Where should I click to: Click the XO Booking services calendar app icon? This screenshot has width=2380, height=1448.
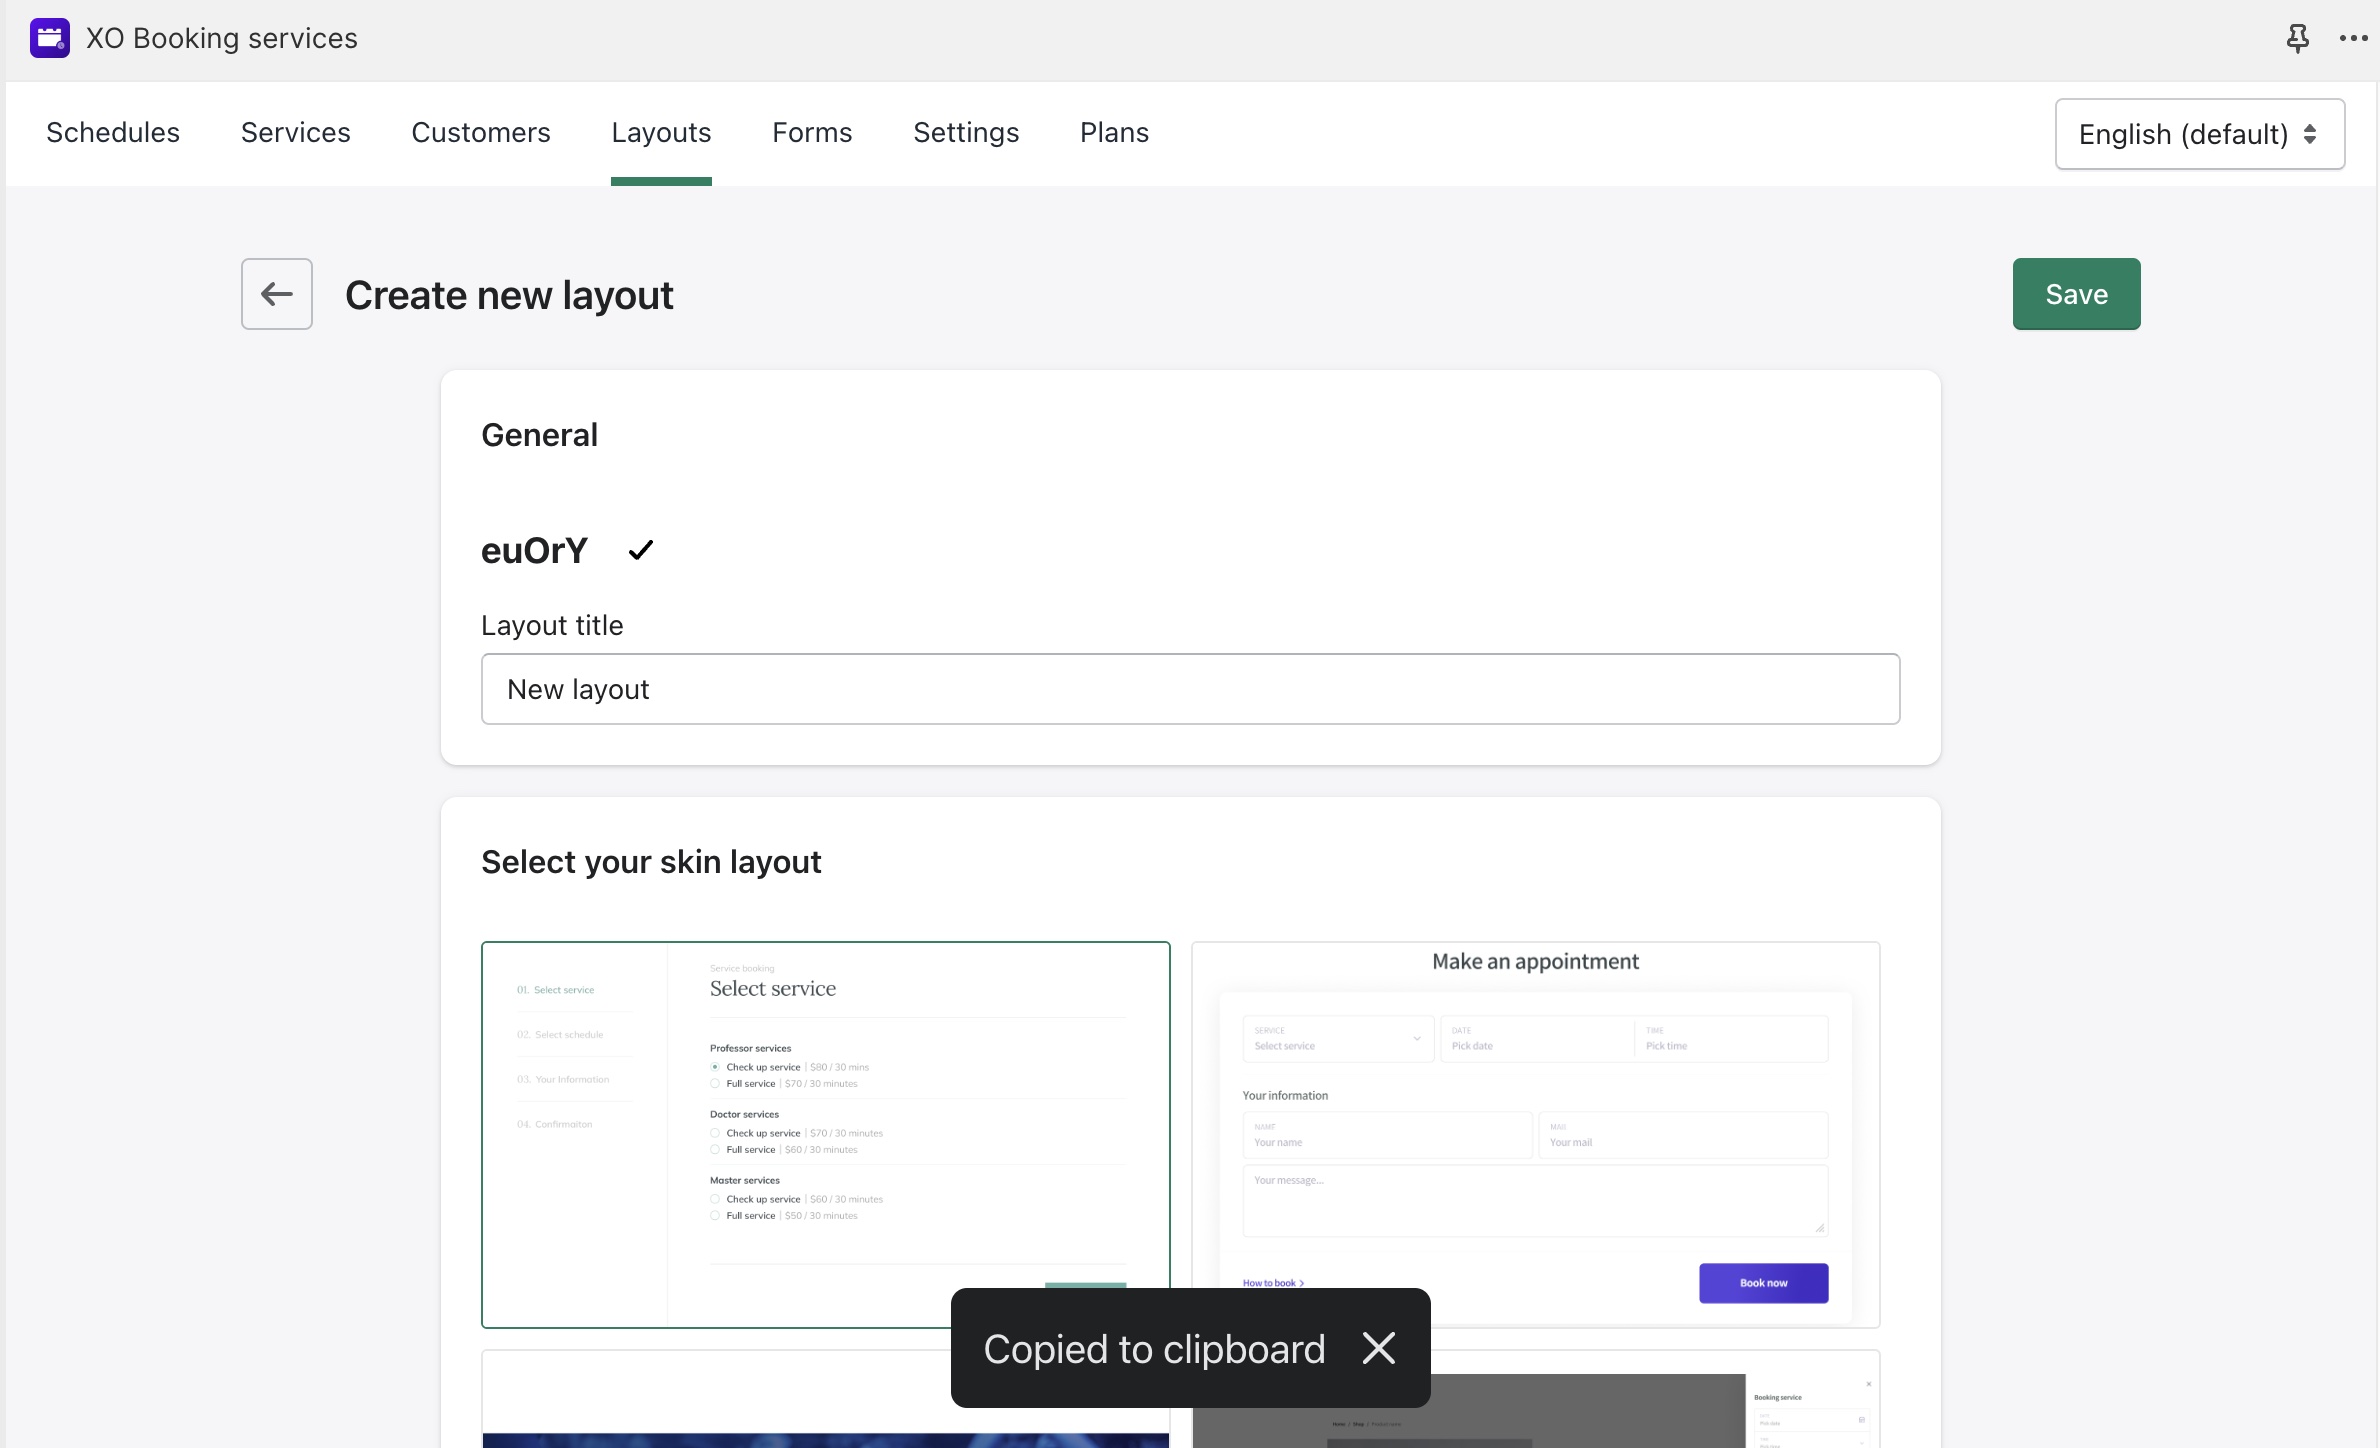50,38
